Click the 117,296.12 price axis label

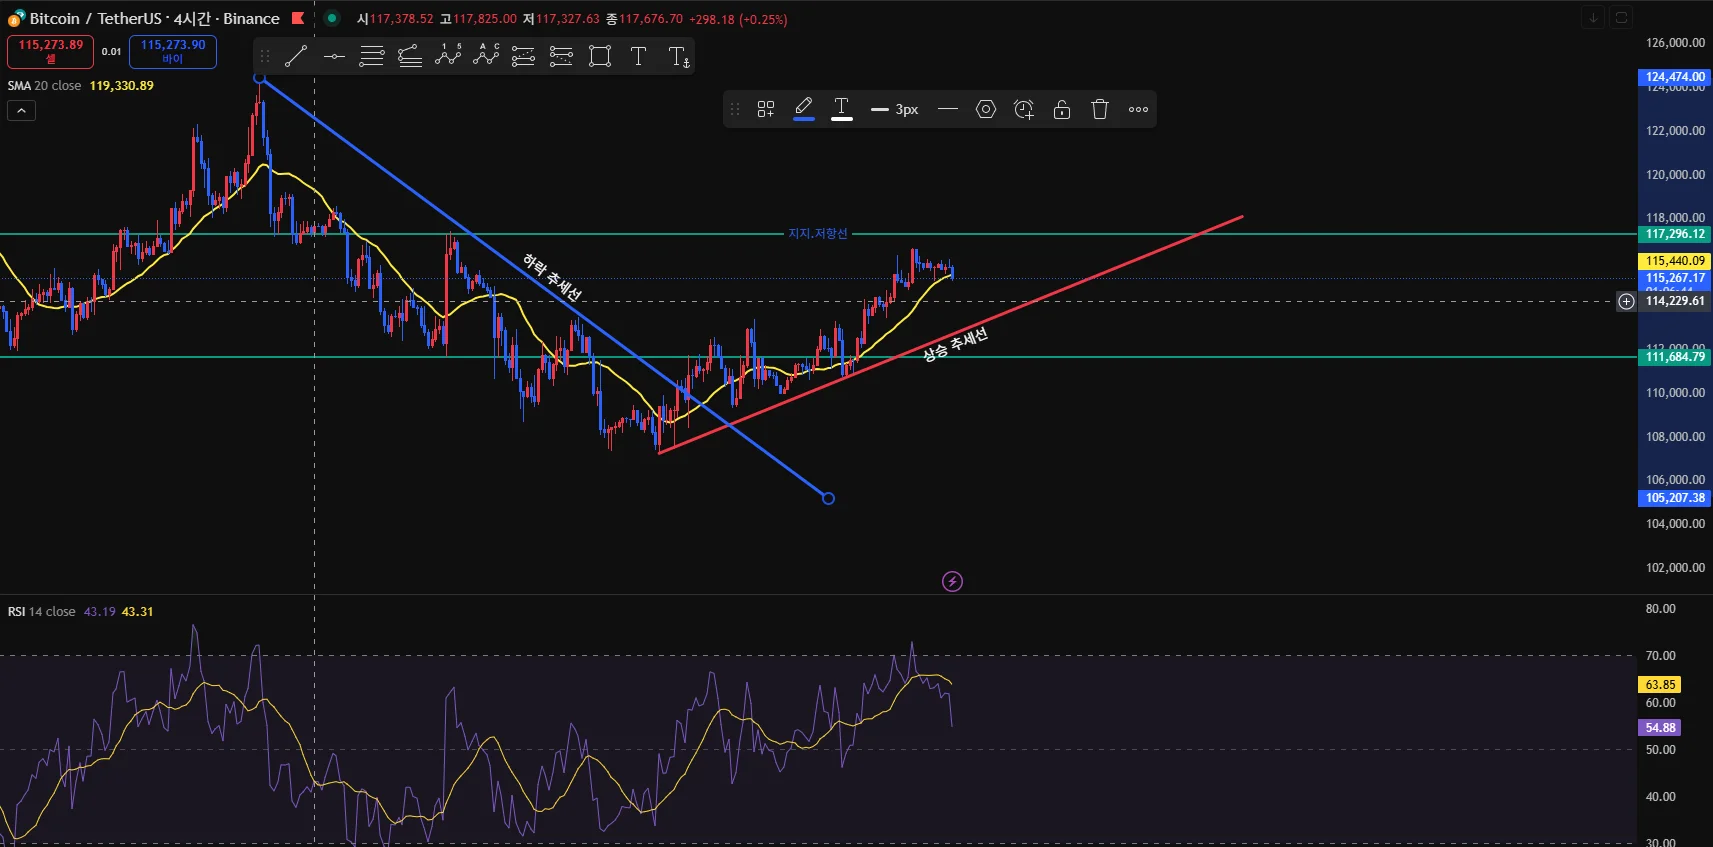(1675, 234)
